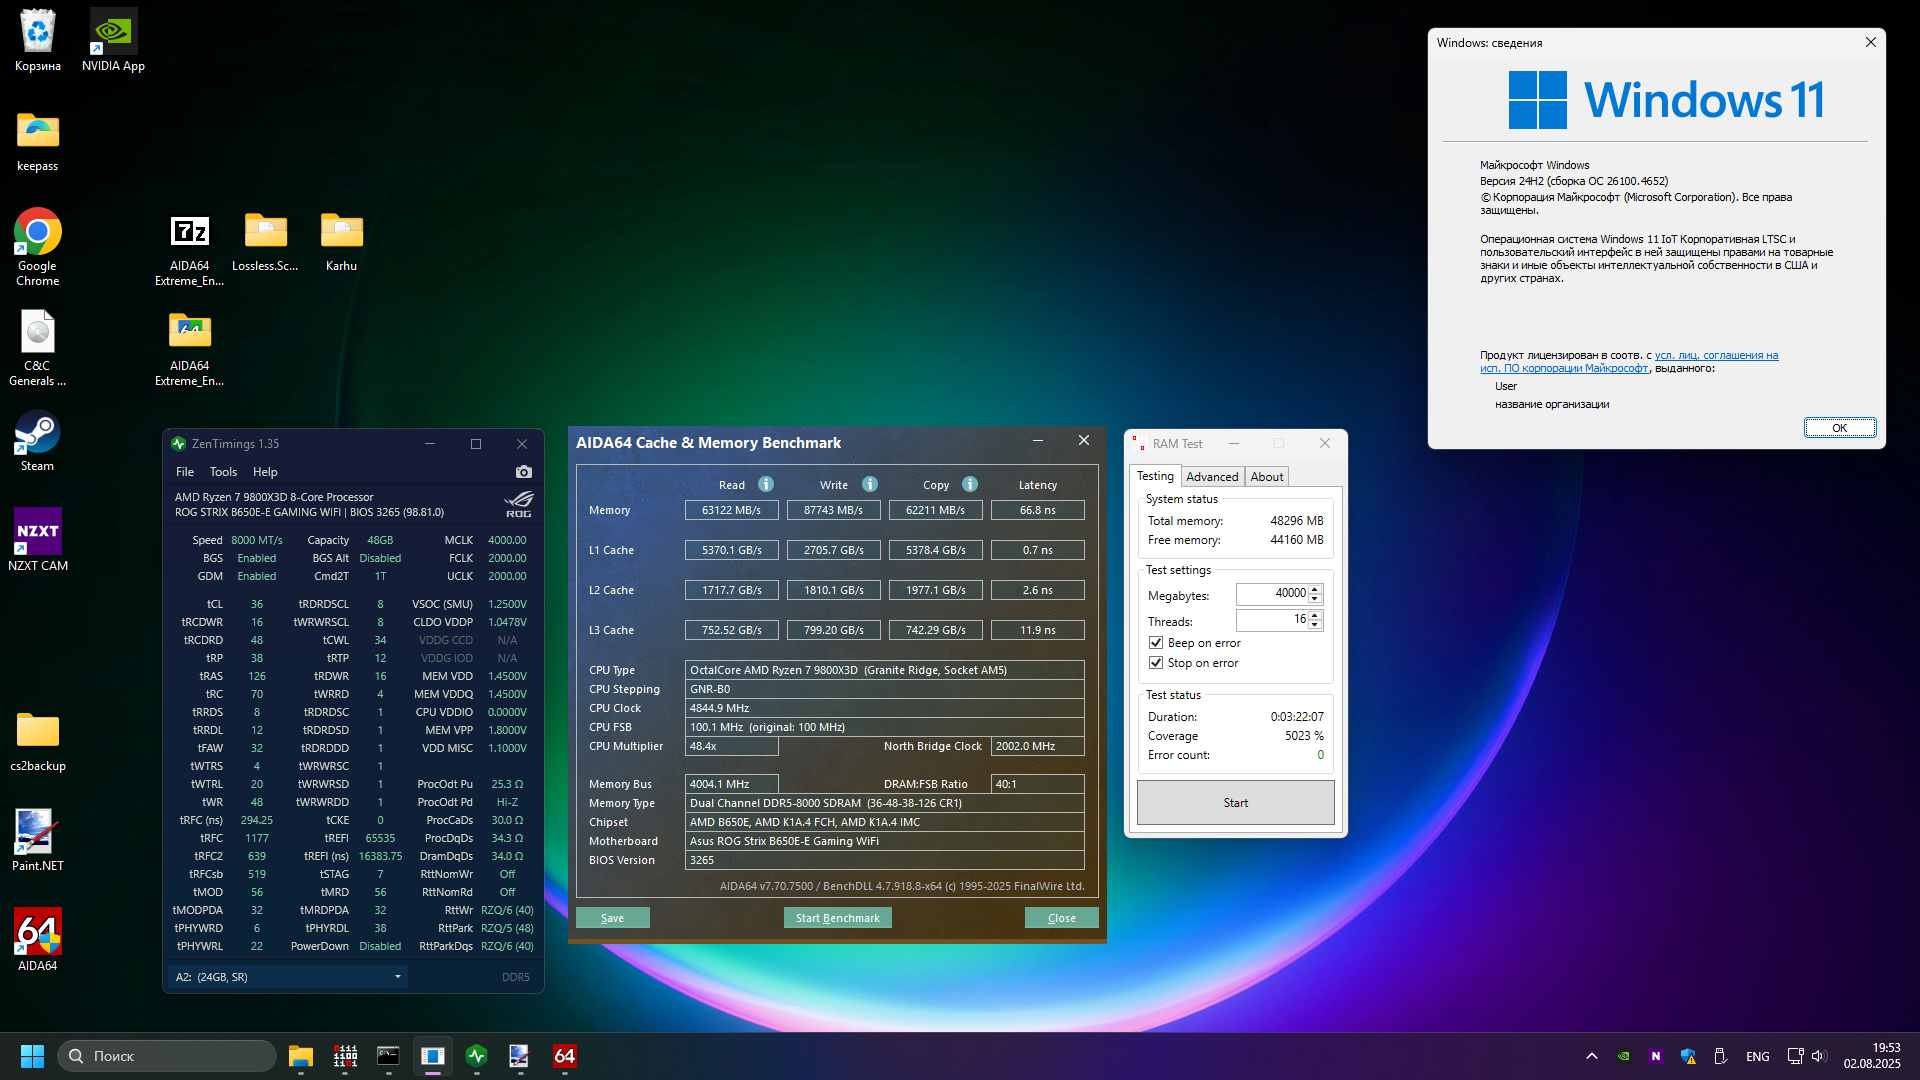Click the Copy info icon in AIDA64
Screen dimensions: 1920x1080
[970, 484]
